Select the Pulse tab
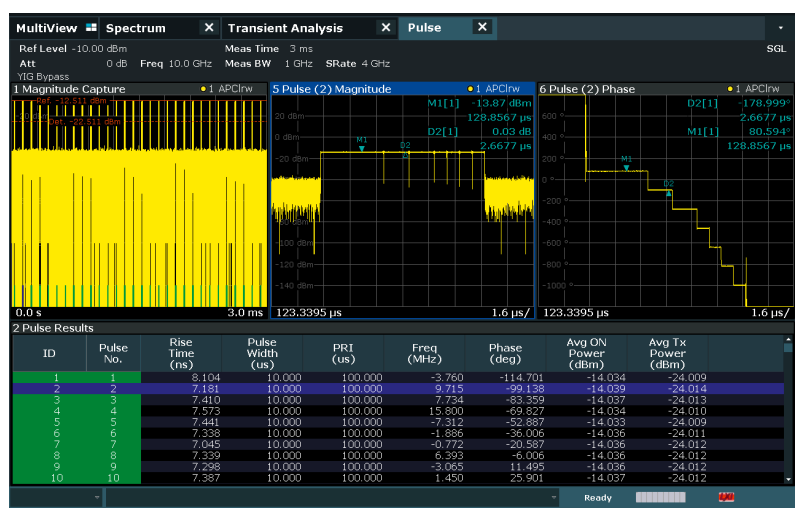Screen dimensions: 805x518 (x=425, y=28)
